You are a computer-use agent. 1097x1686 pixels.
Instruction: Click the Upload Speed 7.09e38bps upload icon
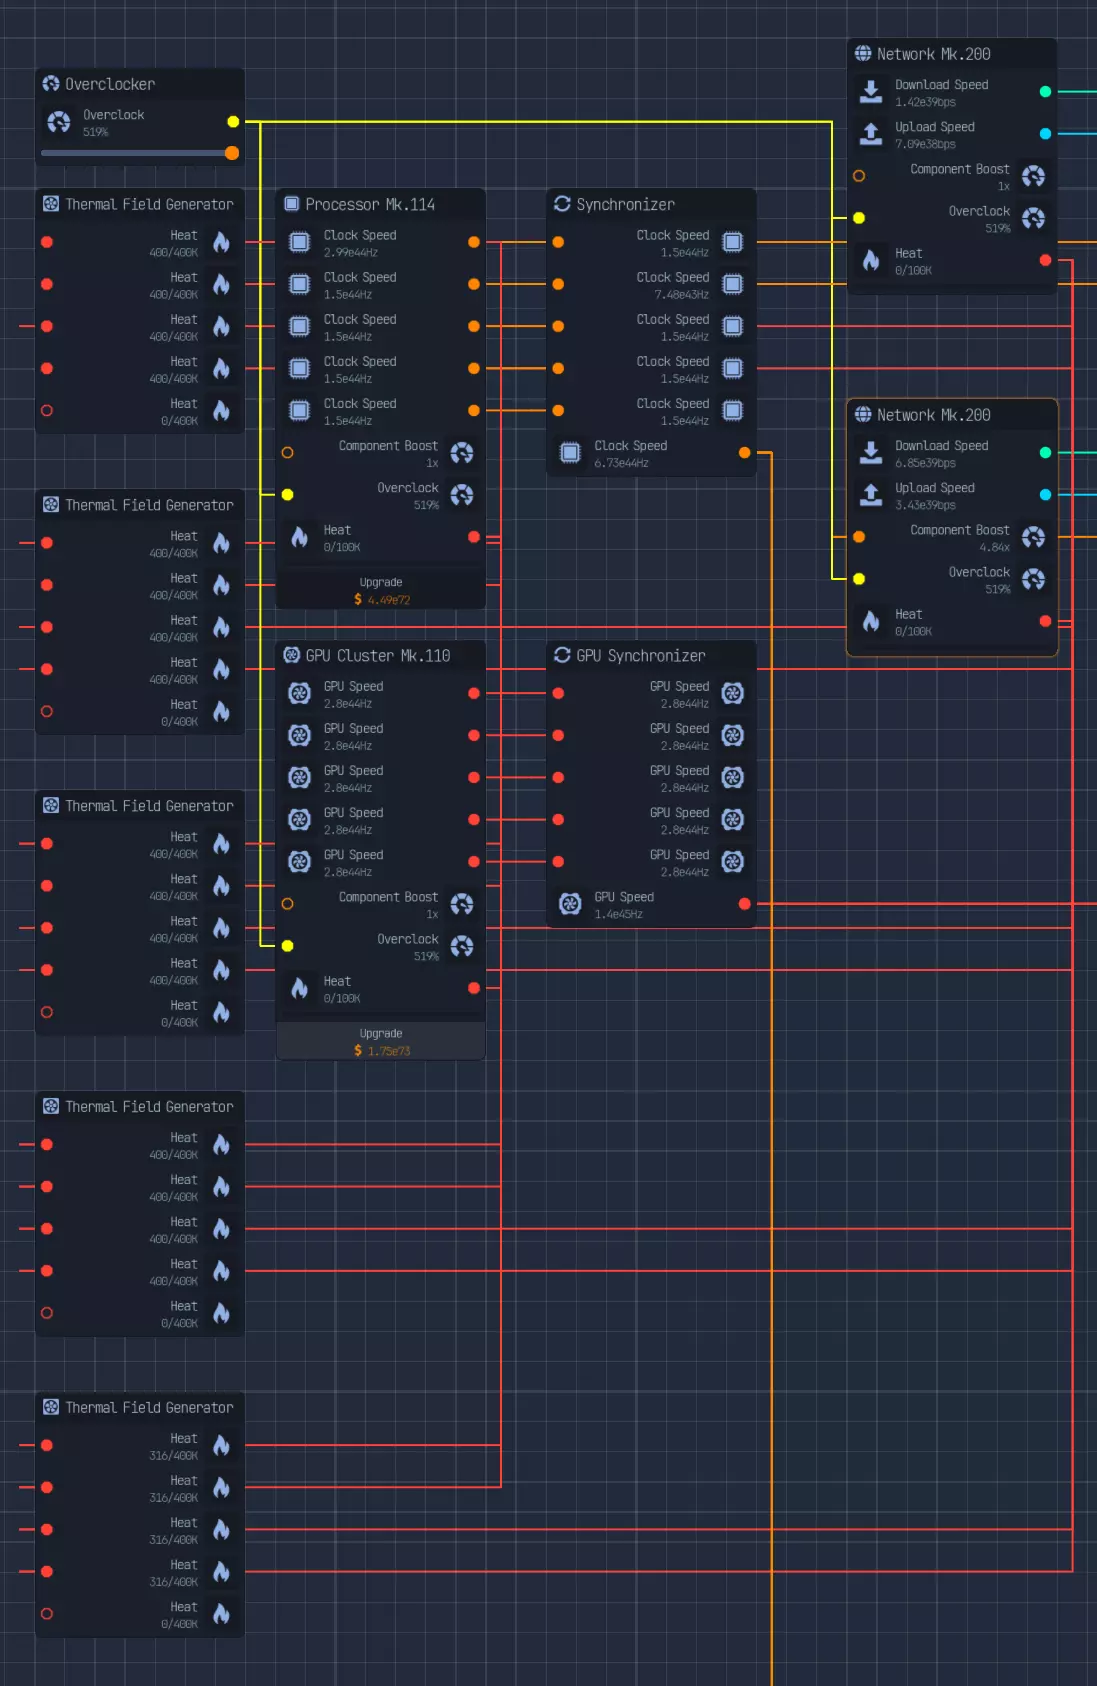tap(871, 134)
